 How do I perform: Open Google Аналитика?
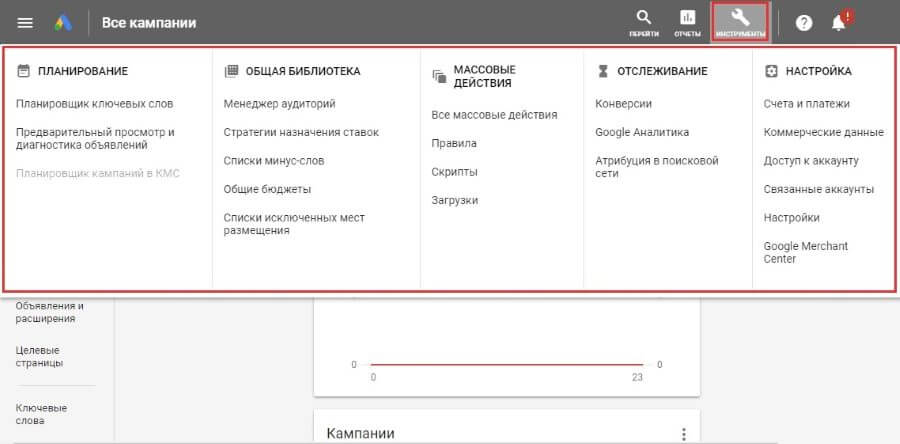point(642,133)
